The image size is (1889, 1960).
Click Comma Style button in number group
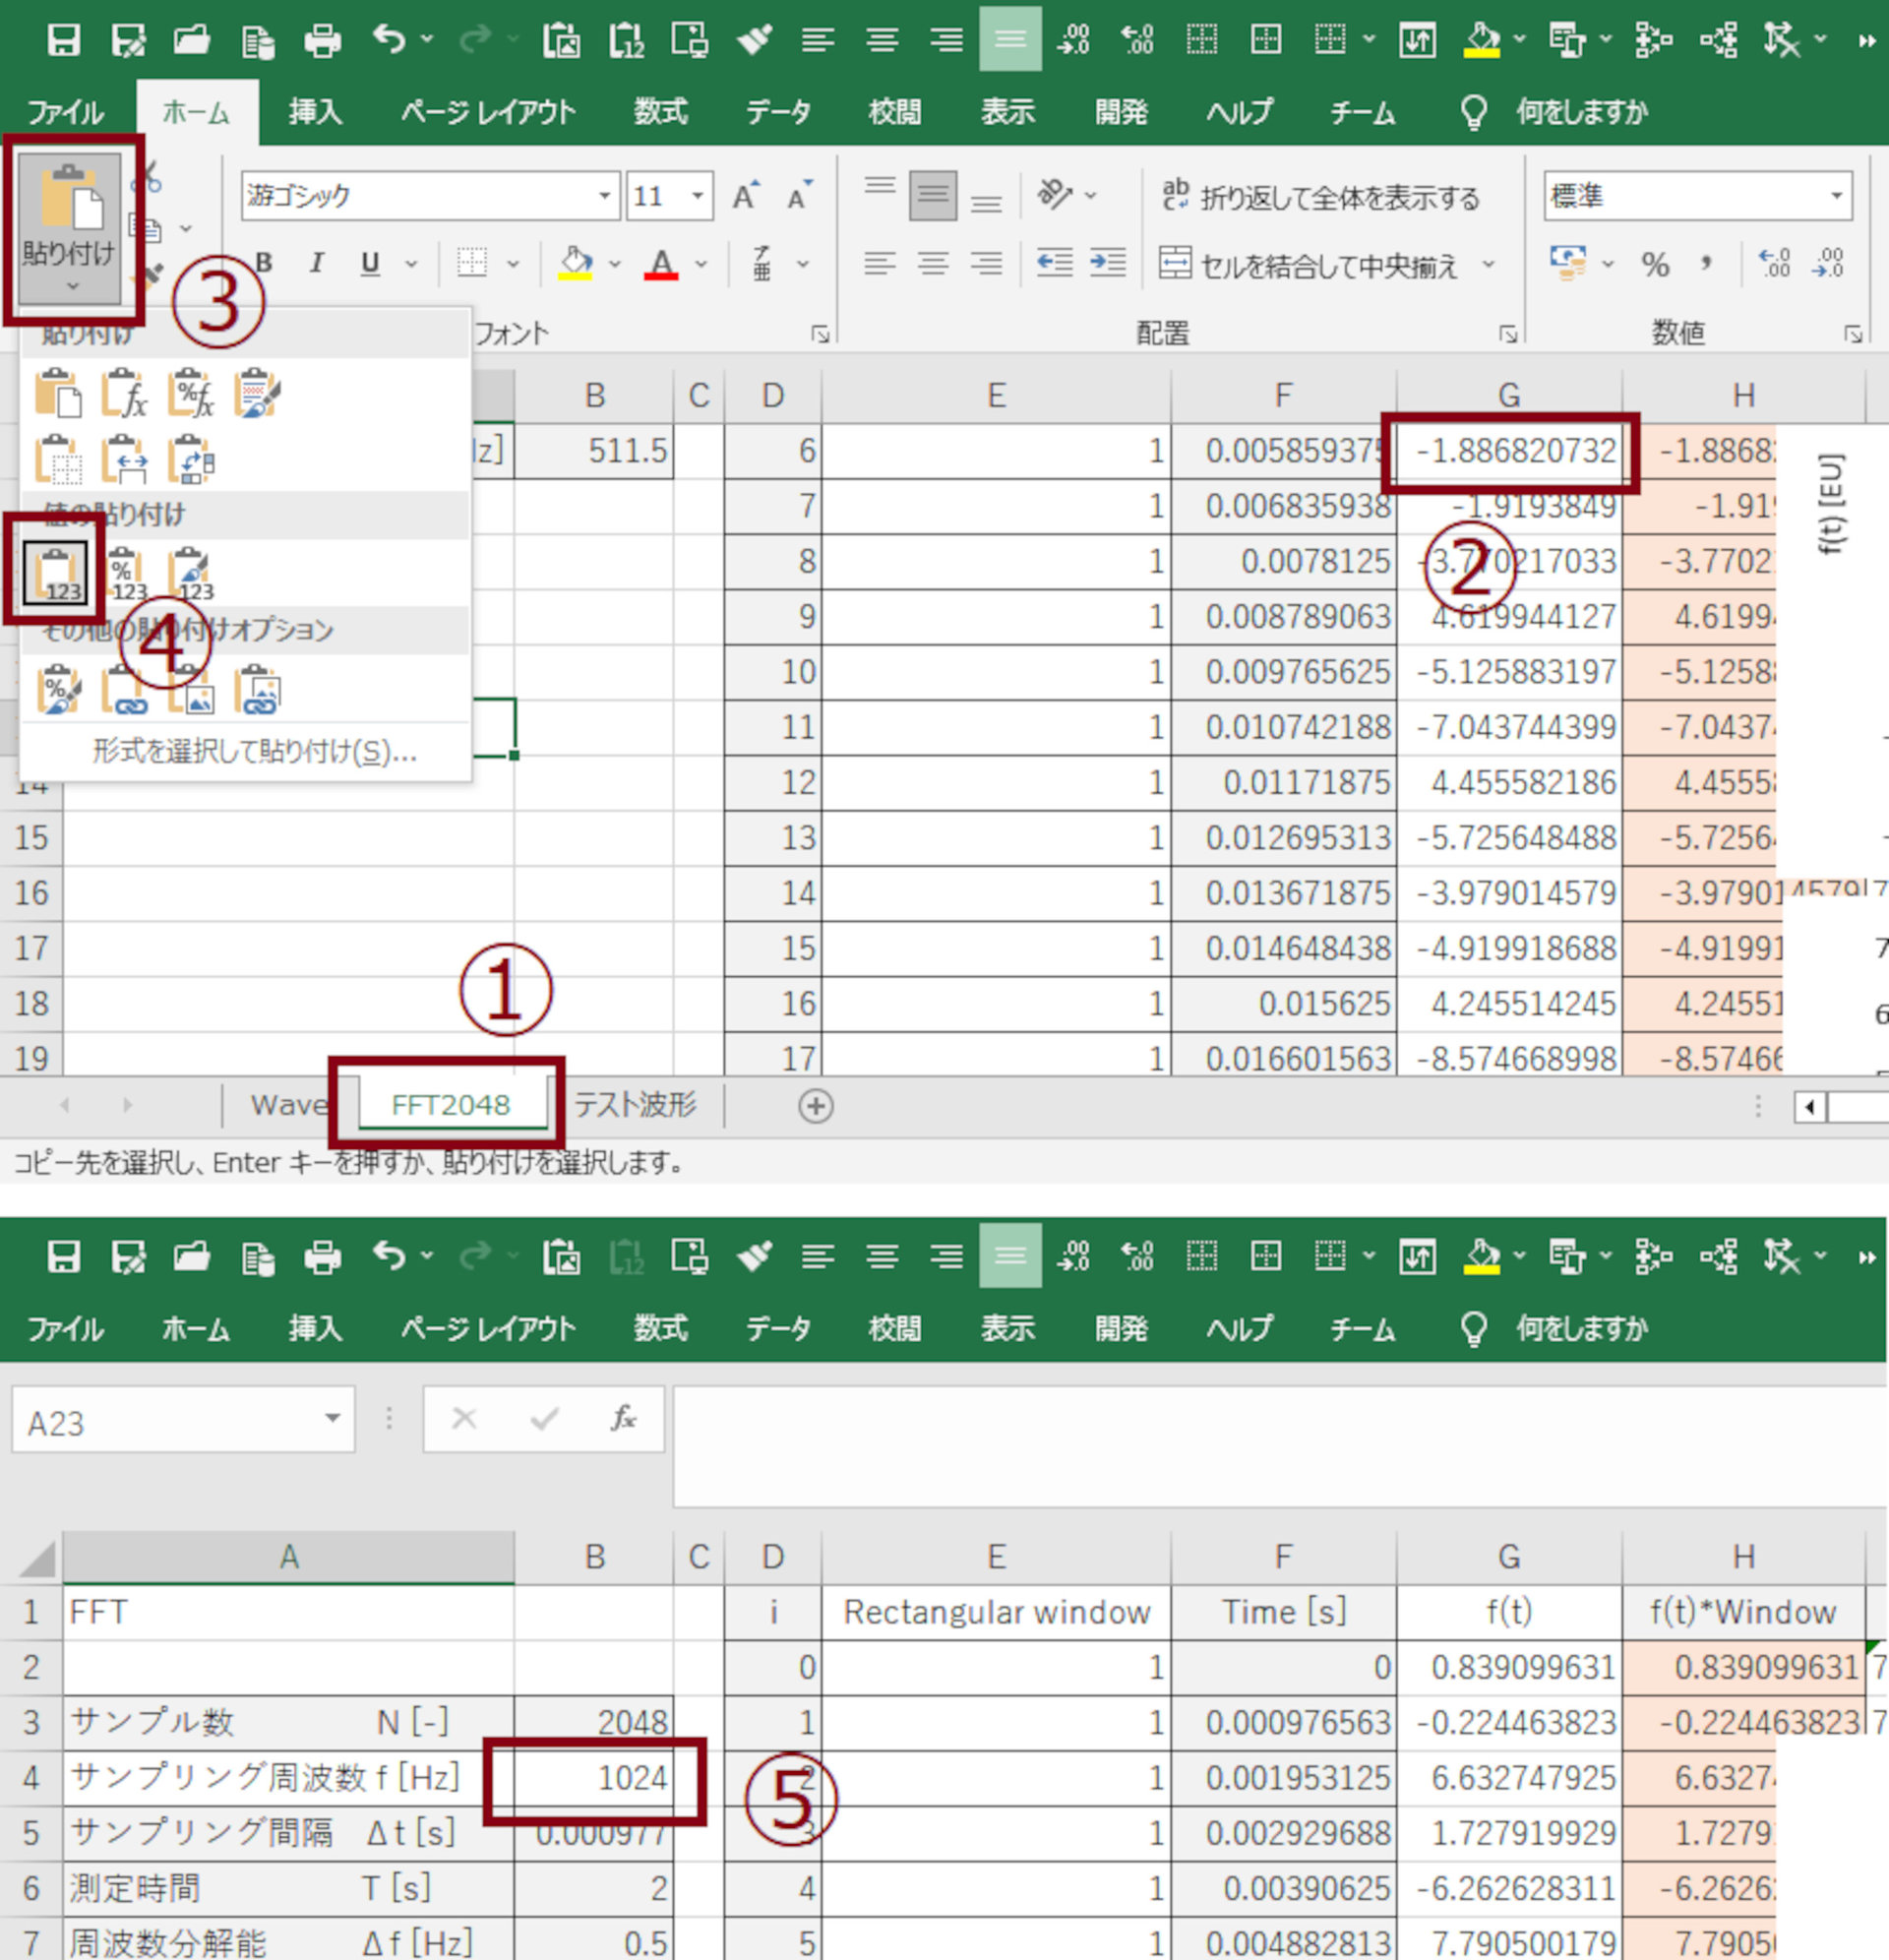pyautogui.click(x=1706, y=264)
